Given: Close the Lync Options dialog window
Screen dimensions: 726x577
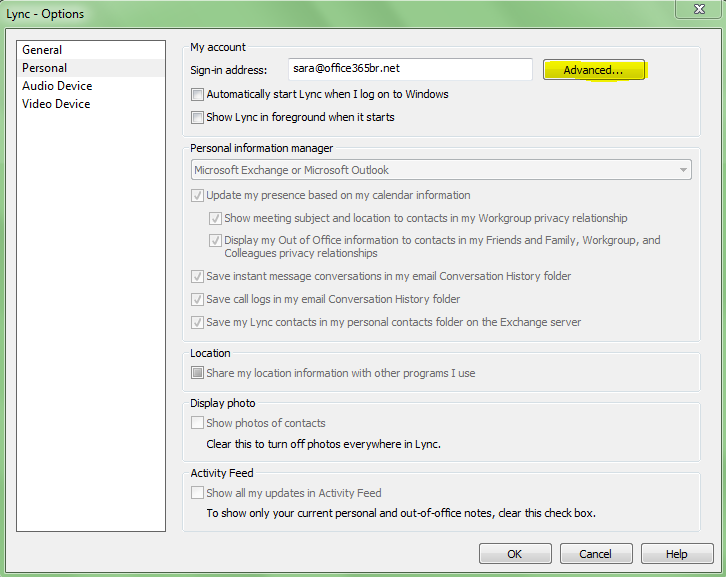Looking at the screenshot, I should [700, 9].
